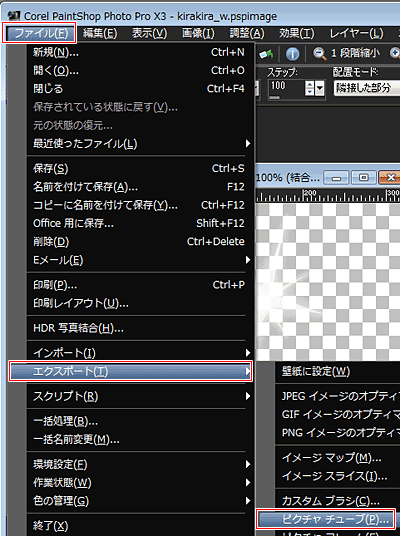Click the PaintShop Photo Pro title icon
The width and height of the screenshot is (400, 536).
tap(14, 15)
